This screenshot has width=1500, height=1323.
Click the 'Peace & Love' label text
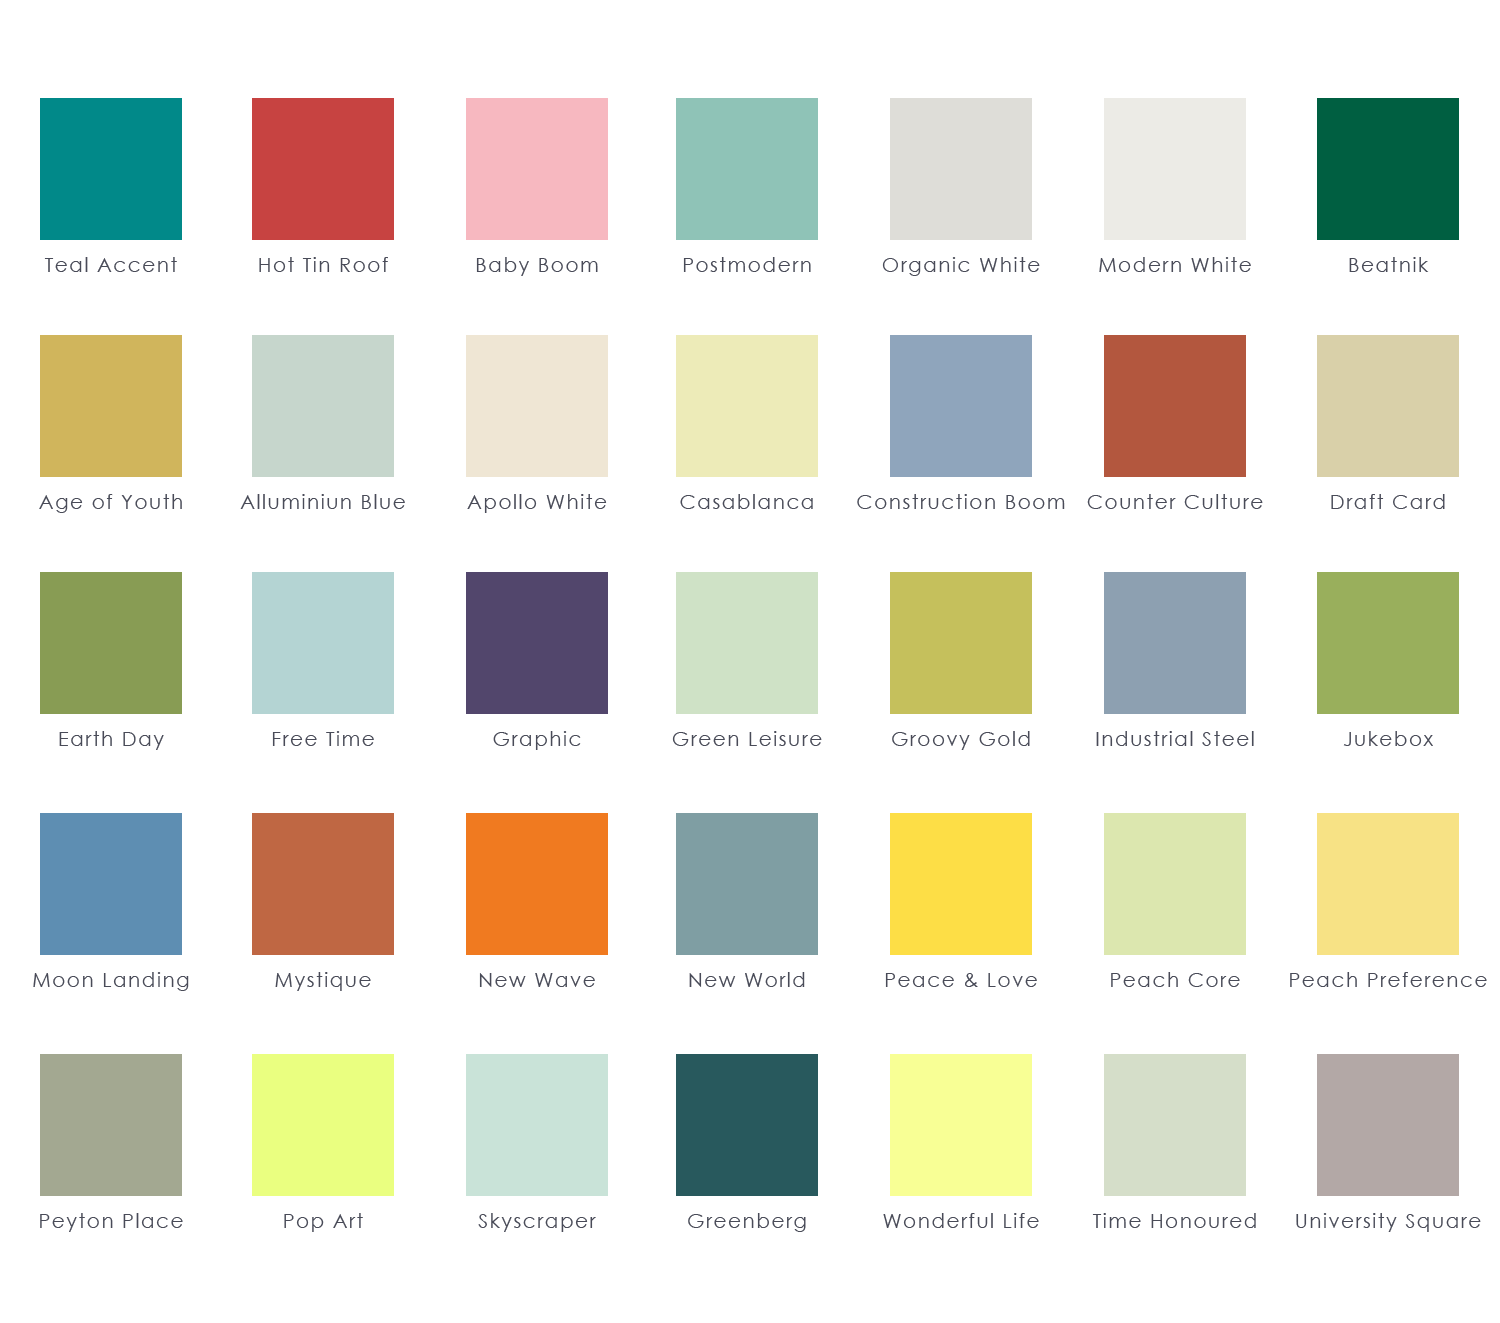point(961,980)
